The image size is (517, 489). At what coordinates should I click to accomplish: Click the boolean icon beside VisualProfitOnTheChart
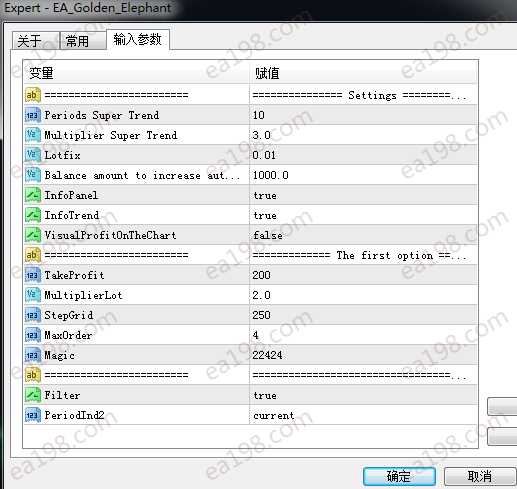point(33,235)
